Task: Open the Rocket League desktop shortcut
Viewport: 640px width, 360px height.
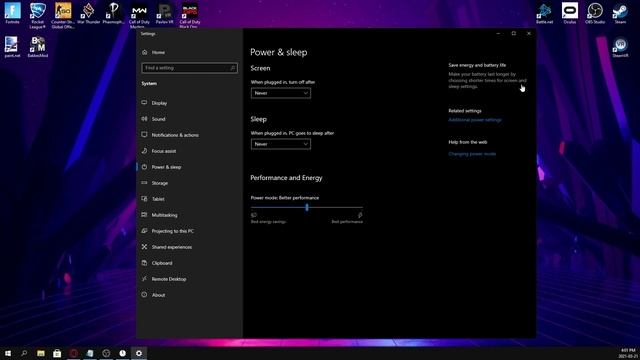Action: (37, 16)
